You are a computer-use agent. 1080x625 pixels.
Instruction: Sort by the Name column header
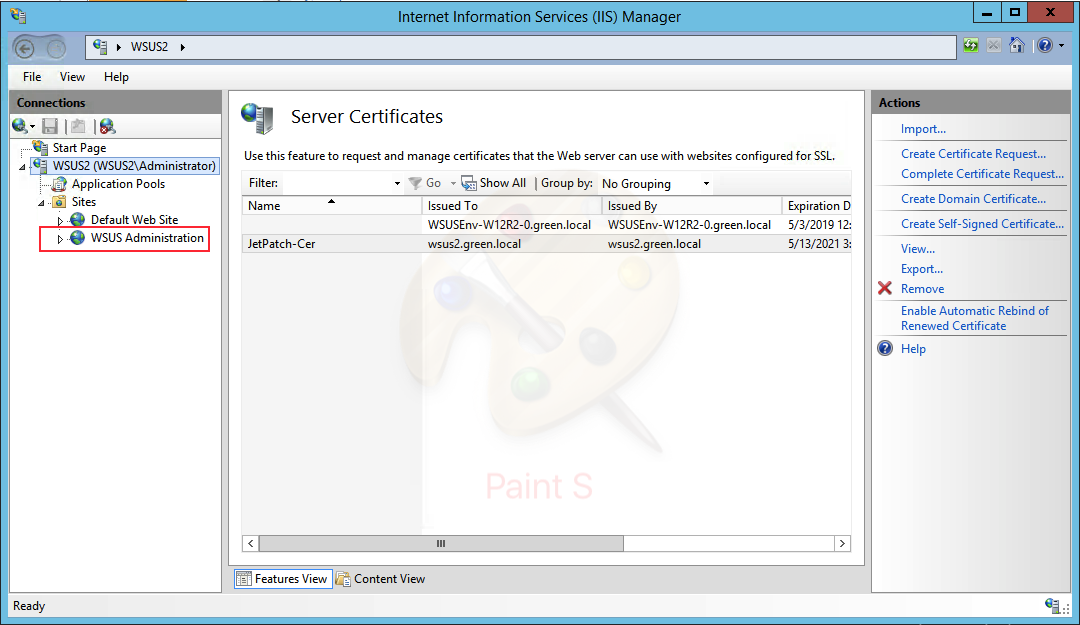pos(331,205)
